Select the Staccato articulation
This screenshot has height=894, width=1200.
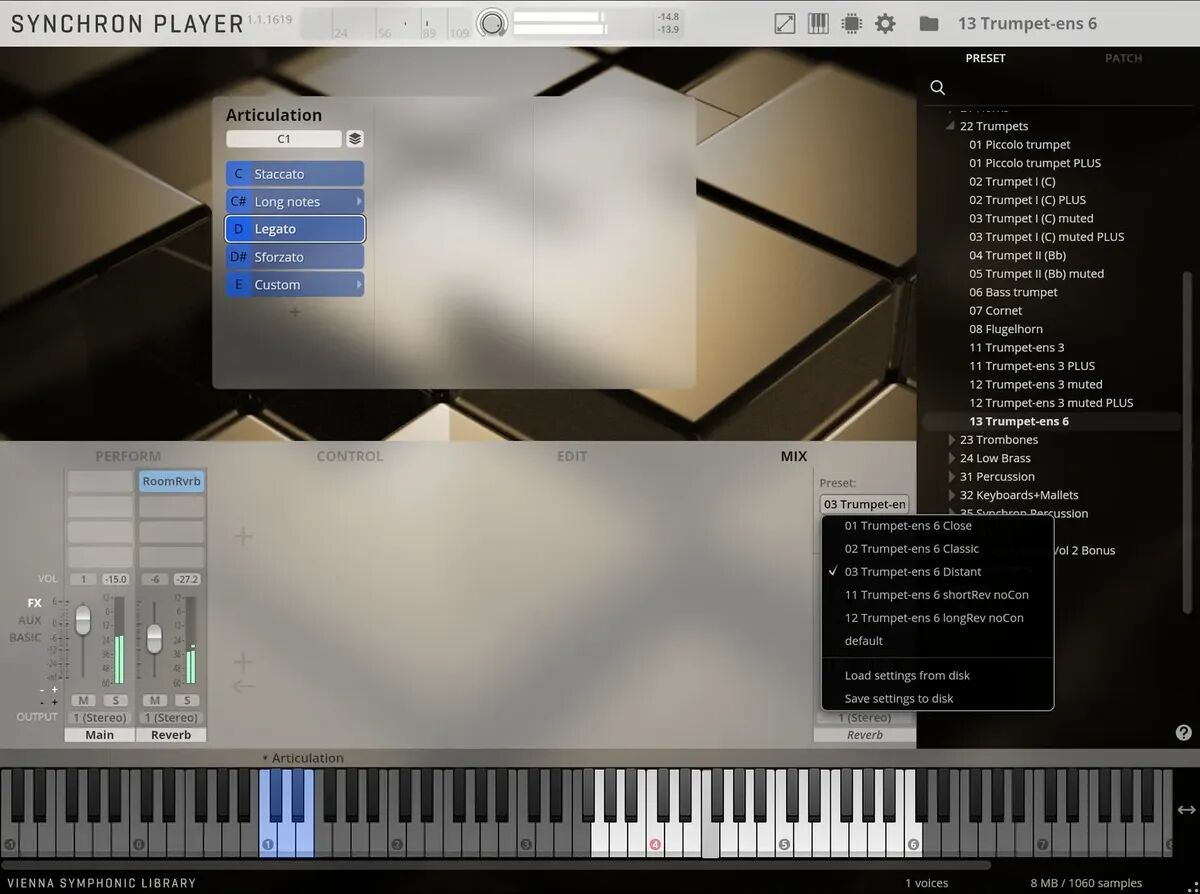pos(295,174)
